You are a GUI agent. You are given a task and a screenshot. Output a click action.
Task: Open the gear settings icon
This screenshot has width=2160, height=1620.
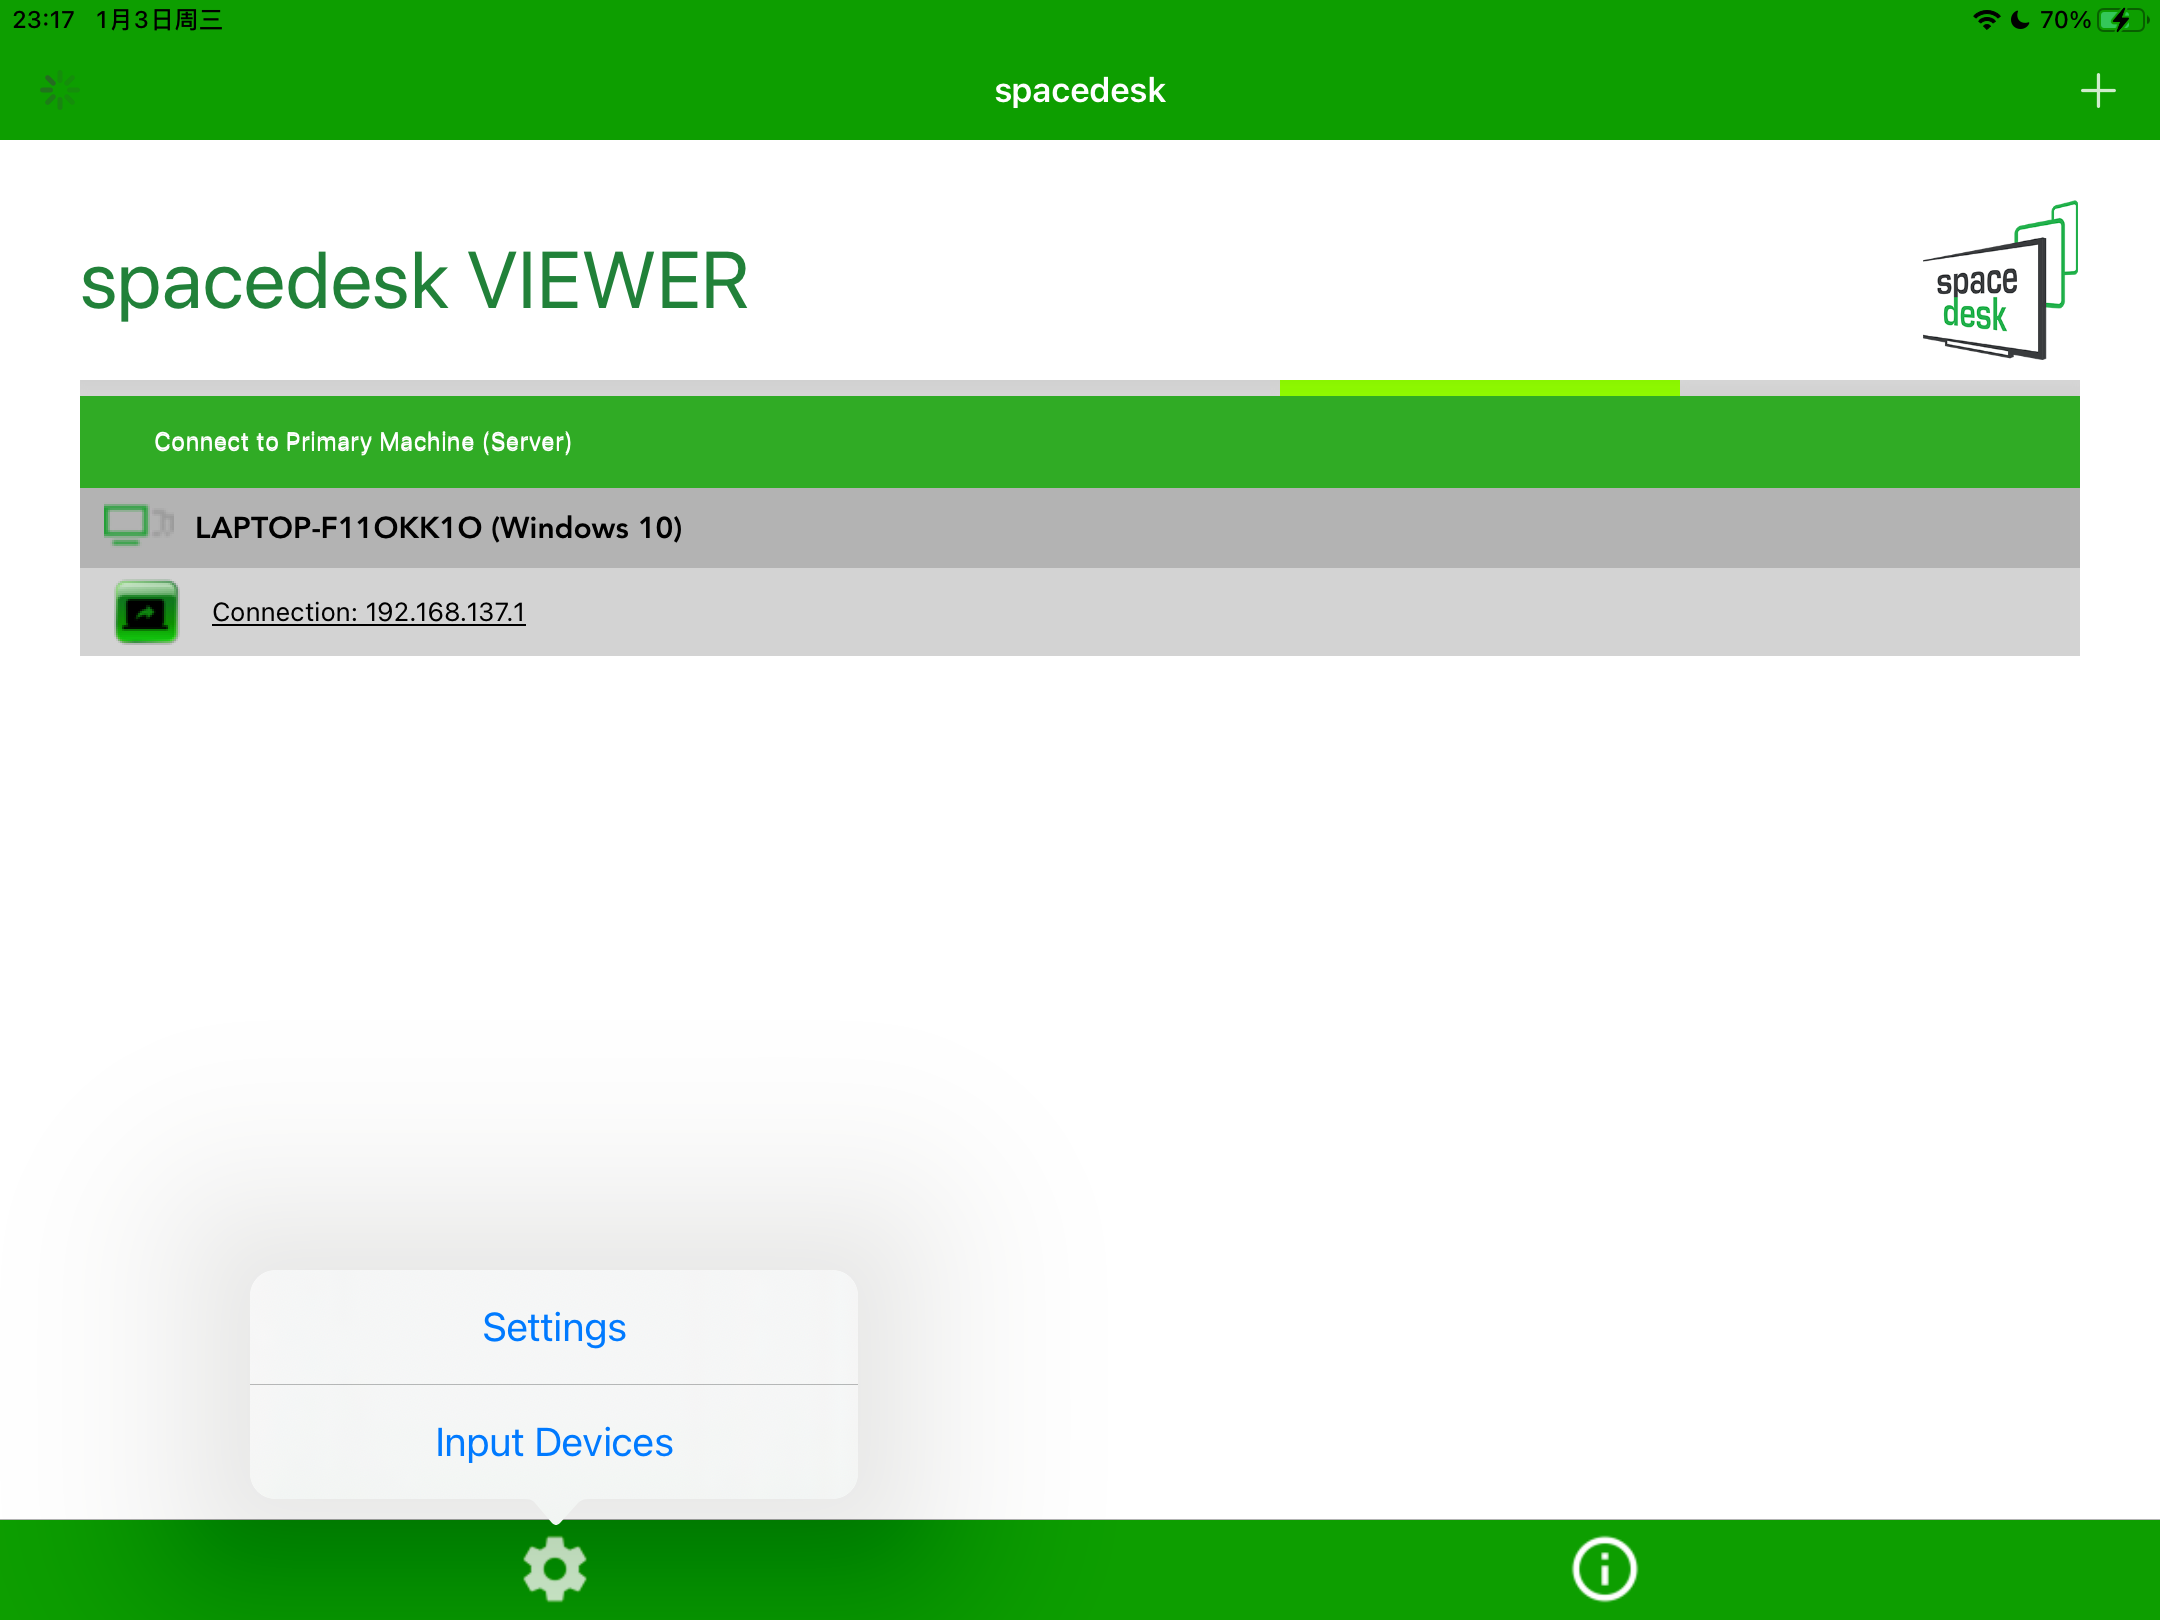[x=555, y=1569]
